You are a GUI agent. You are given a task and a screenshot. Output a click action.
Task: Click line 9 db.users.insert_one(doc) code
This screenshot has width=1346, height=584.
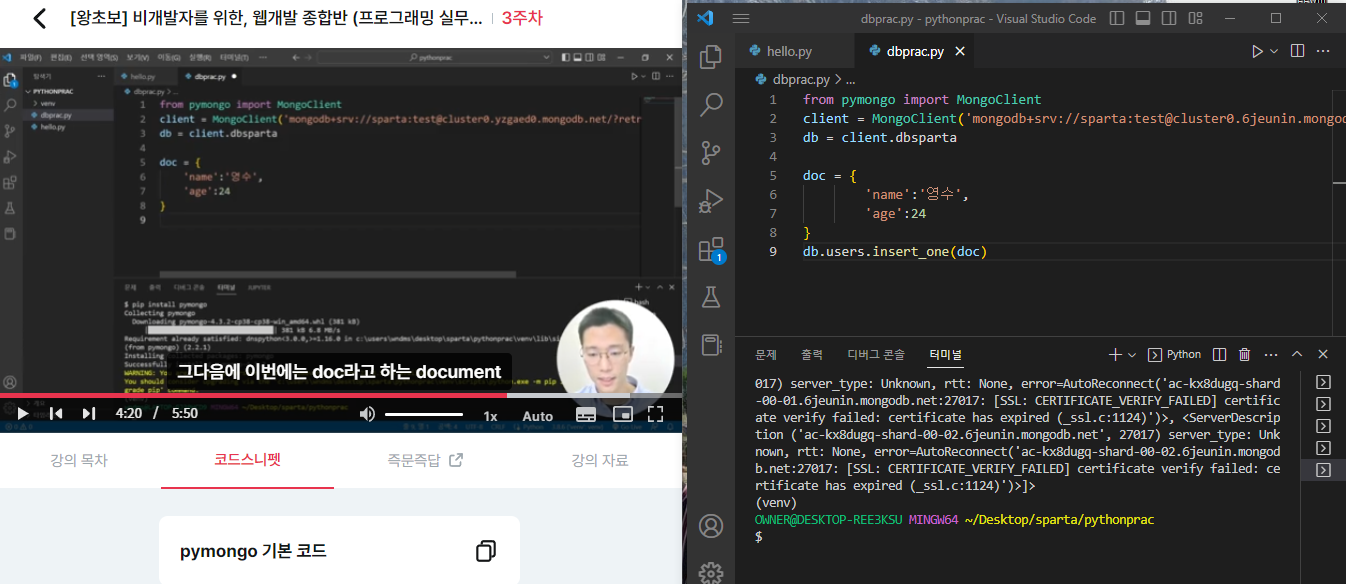click(895, 251)
